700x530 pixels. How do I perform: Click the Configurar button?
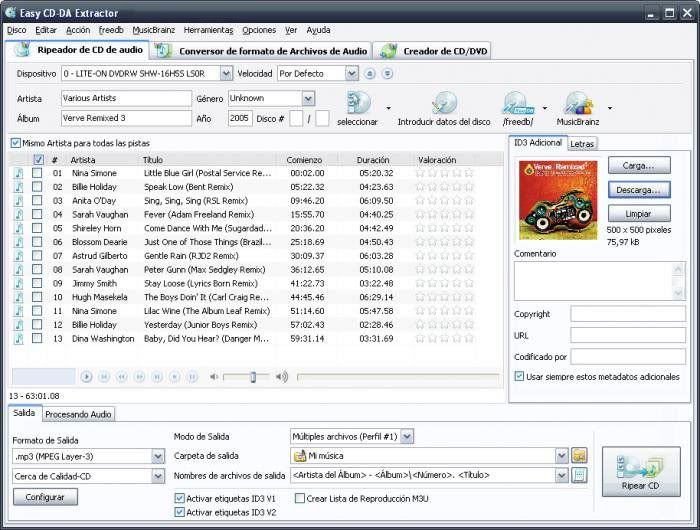(x=45, y=497)
